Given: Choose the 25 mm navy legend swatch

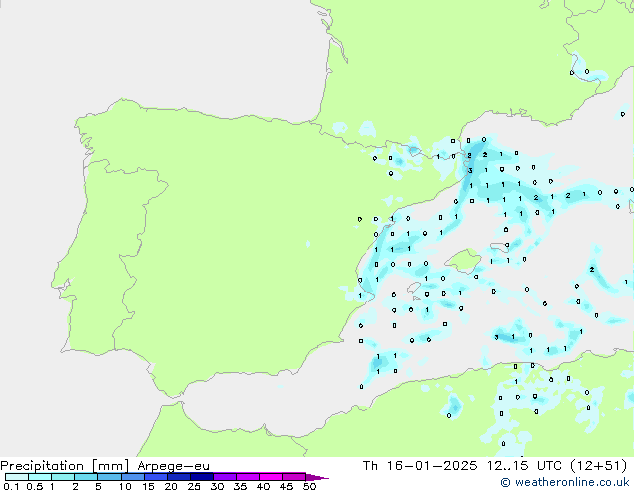Looking at the screenshot, I should pos(201,477).
